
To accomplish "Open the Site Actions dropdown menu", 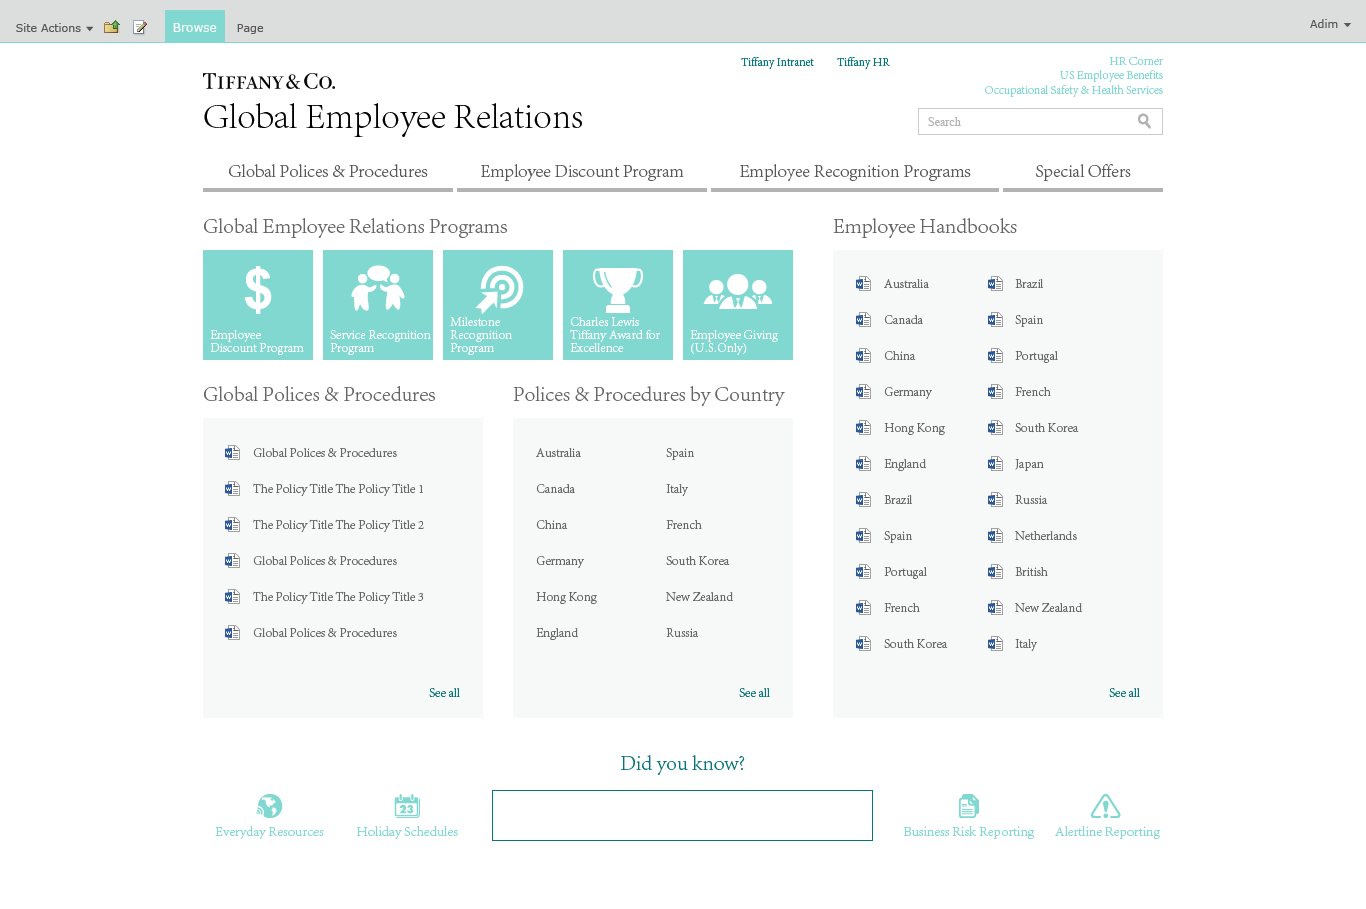I will click(x=54, y=28).
